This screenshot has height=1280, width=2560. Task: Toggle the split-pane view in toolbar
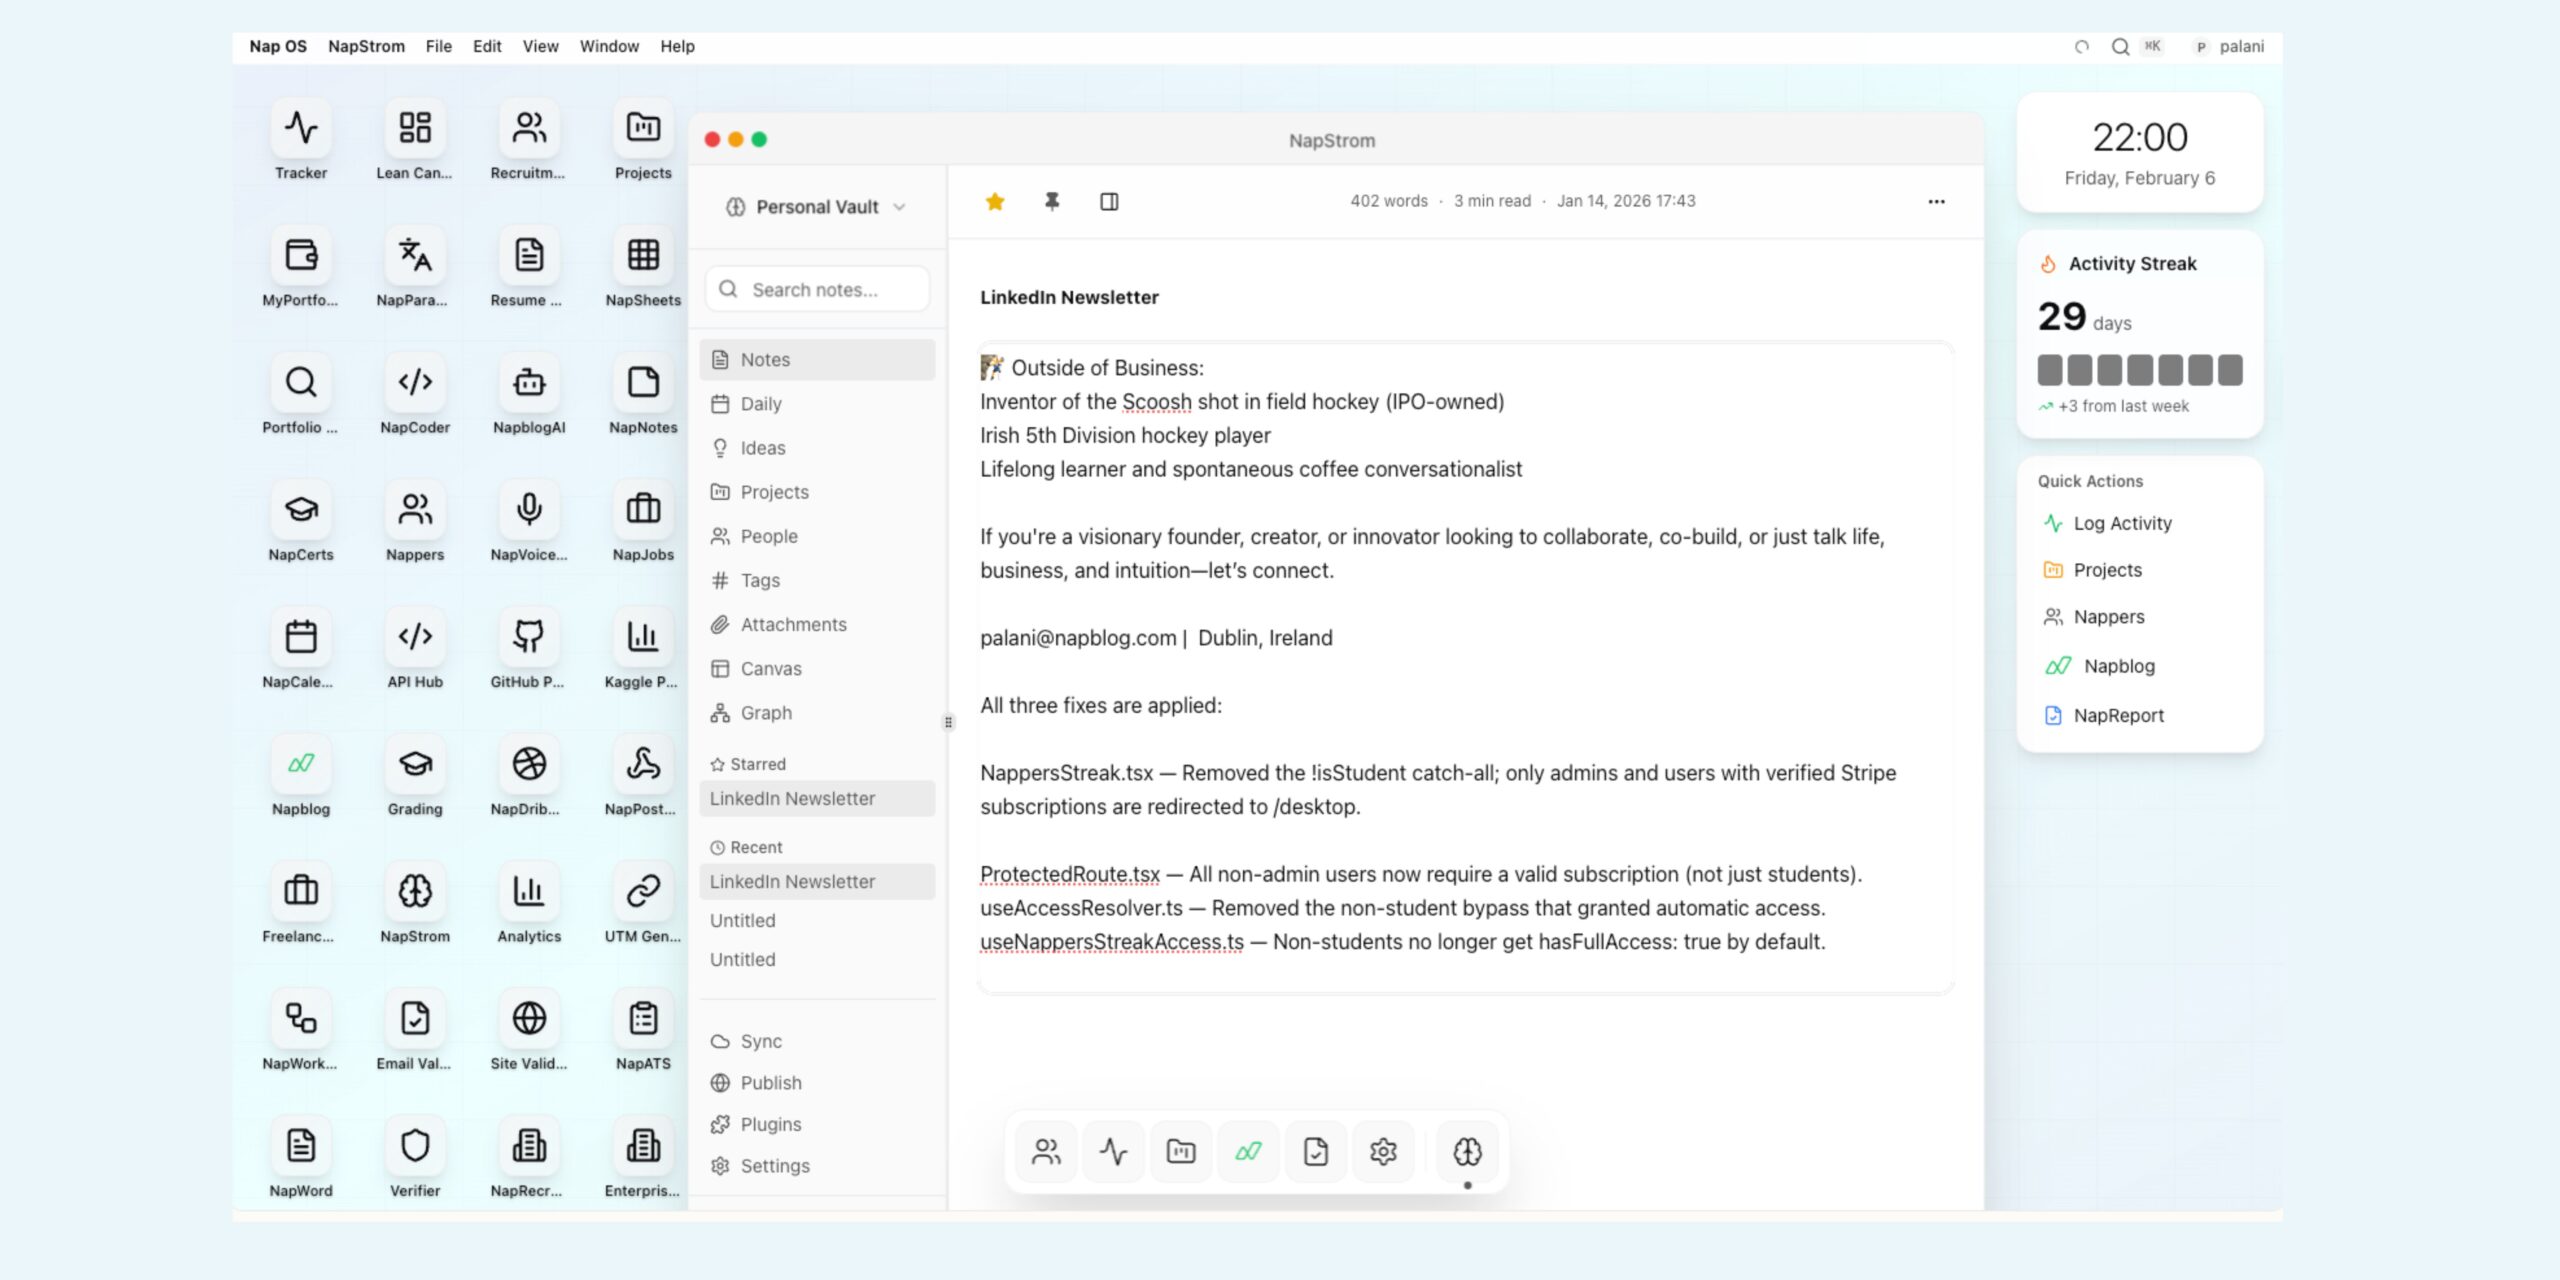[1109, 201]
